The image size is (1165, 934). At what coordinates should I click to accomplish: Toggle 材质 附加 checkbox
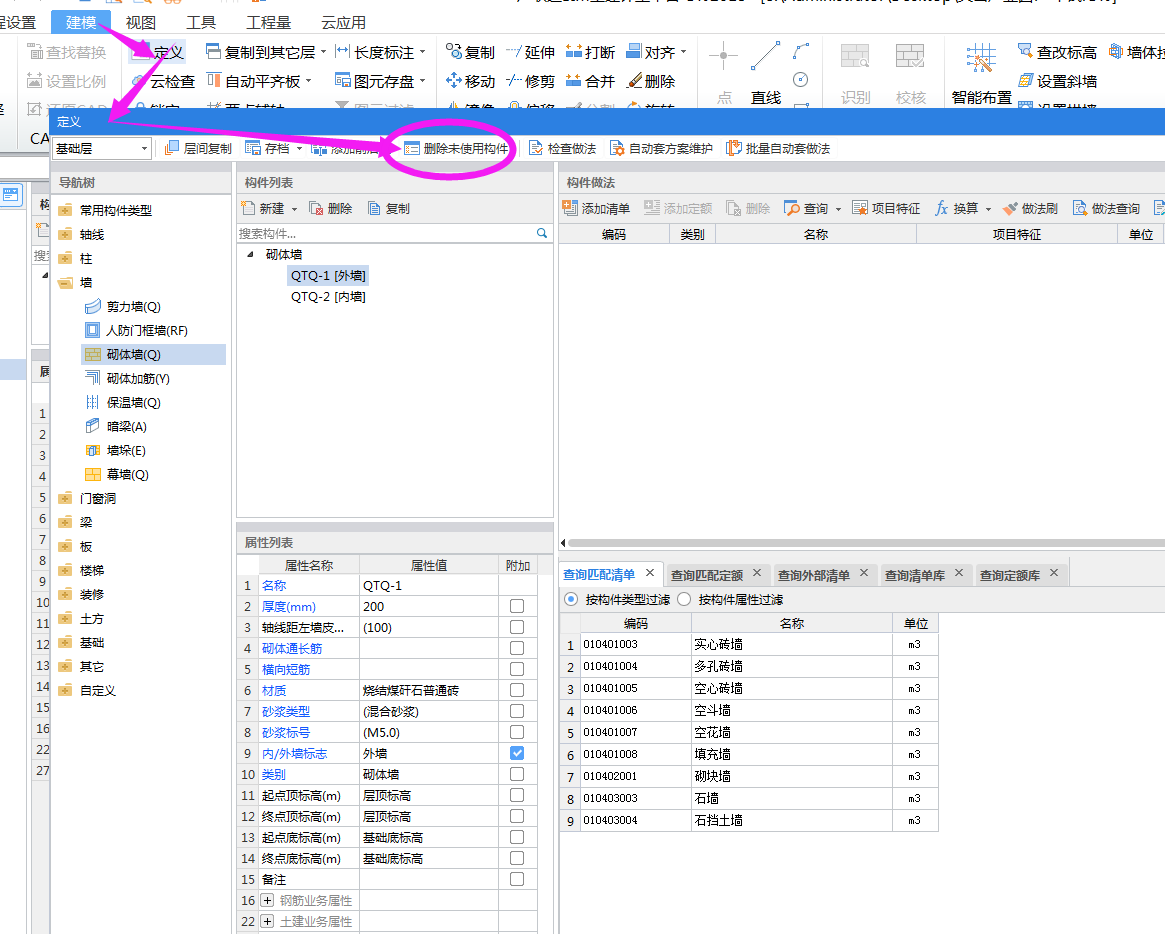pyautogui.click(x=517, y=690)
